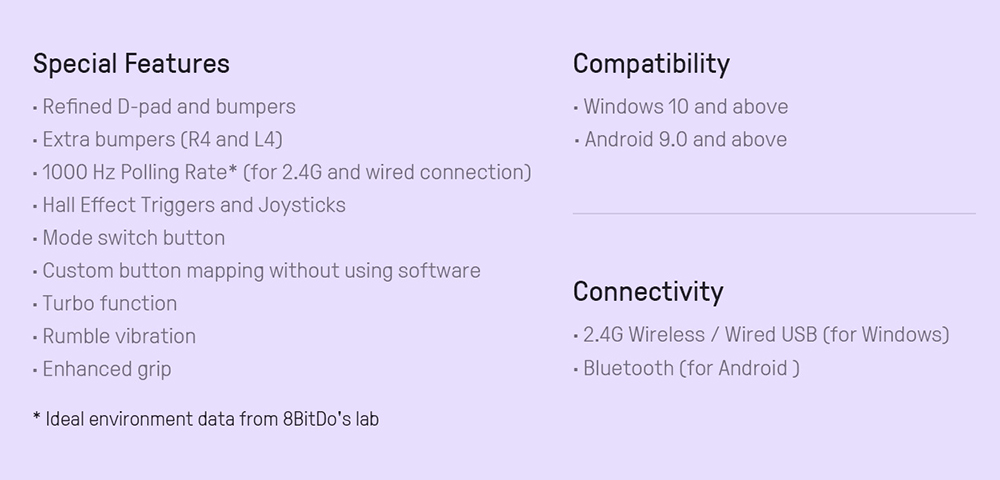Click the 8BitDo's lab footnote text
Screen dimensions: 1000x480
click(x=206, y=419)
